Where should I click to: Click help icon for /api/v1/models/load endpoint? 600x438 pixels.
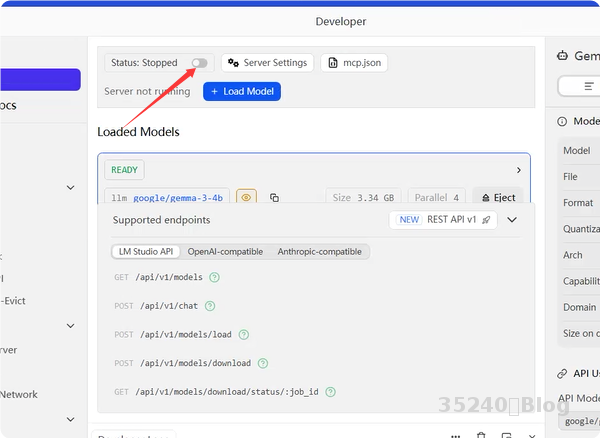(244, 335)
